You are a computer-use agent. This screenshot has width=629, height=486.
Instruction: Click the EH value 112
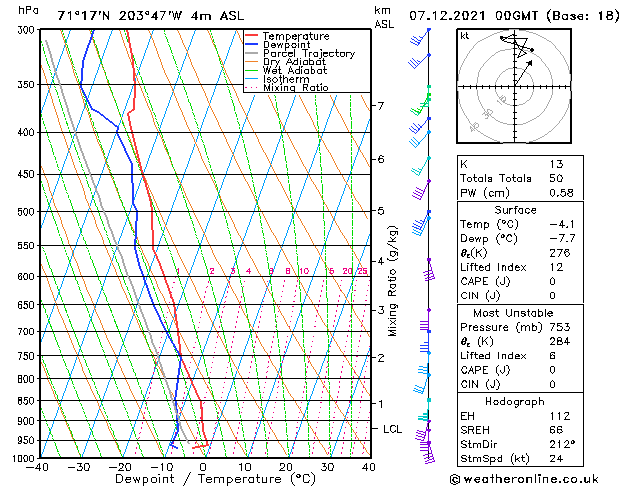tap(560, 416)
